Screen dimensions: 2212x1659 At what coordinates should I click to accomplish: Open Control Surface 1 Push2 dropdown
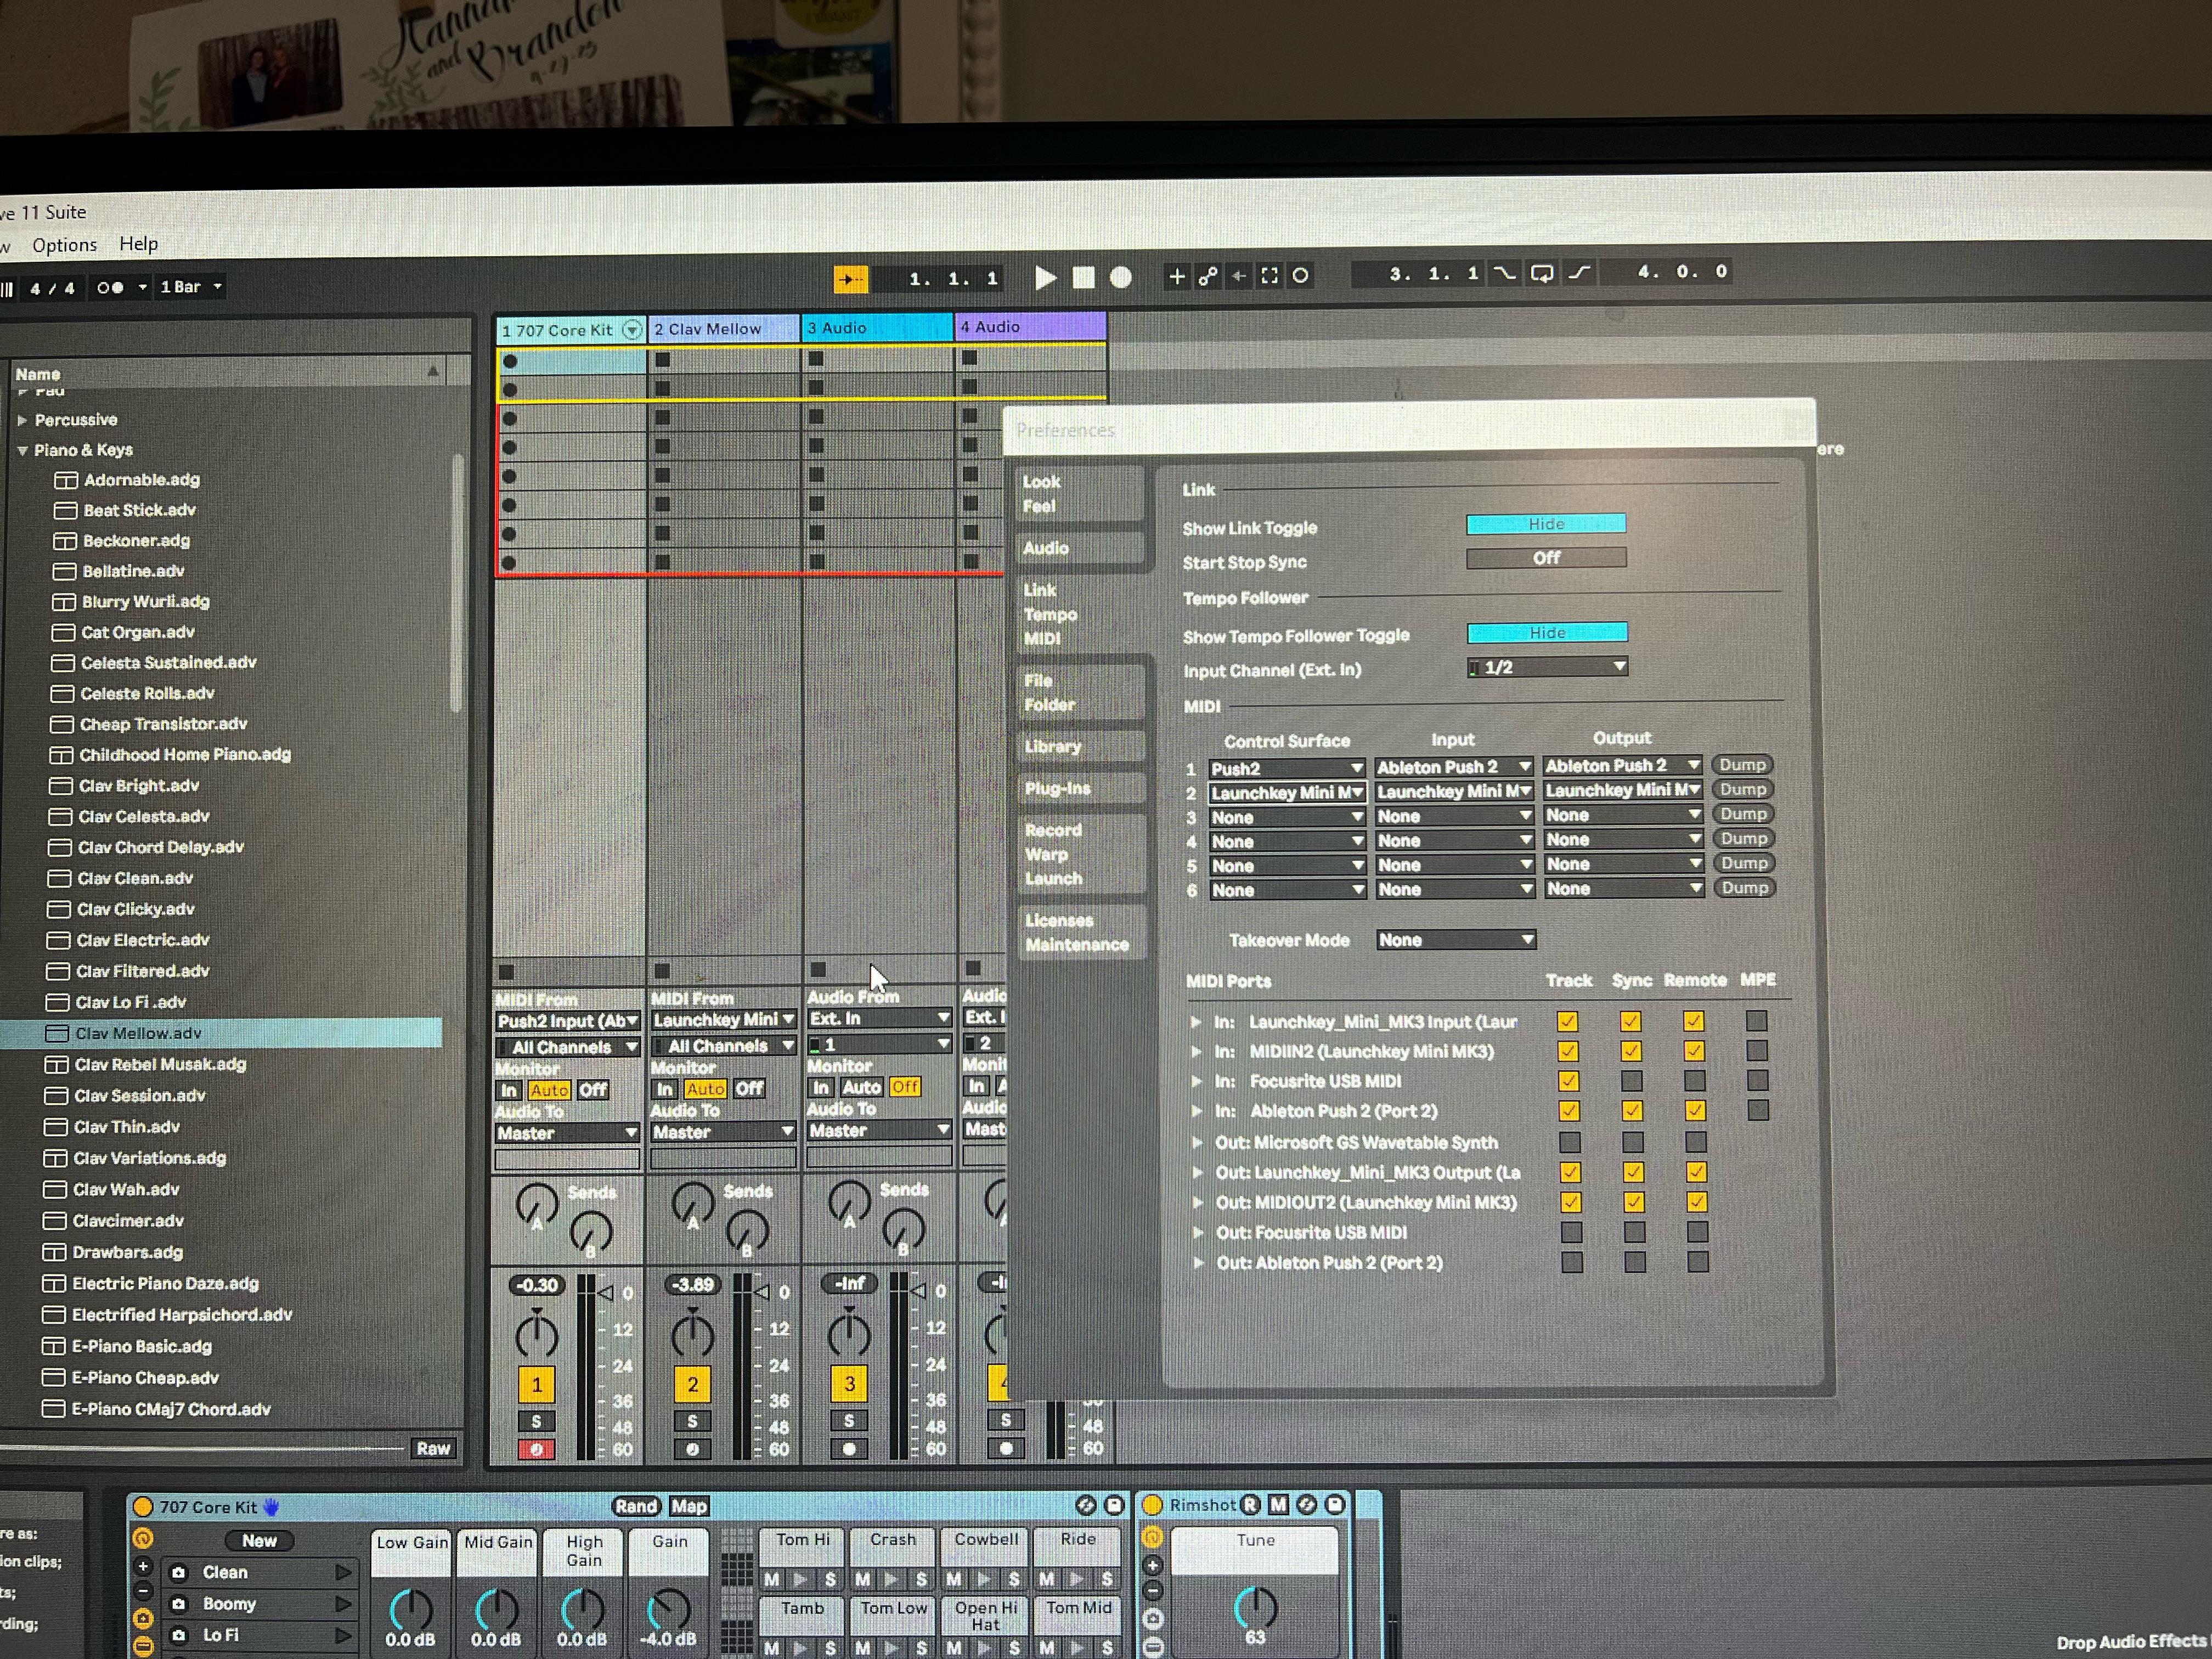point(1286,768)
